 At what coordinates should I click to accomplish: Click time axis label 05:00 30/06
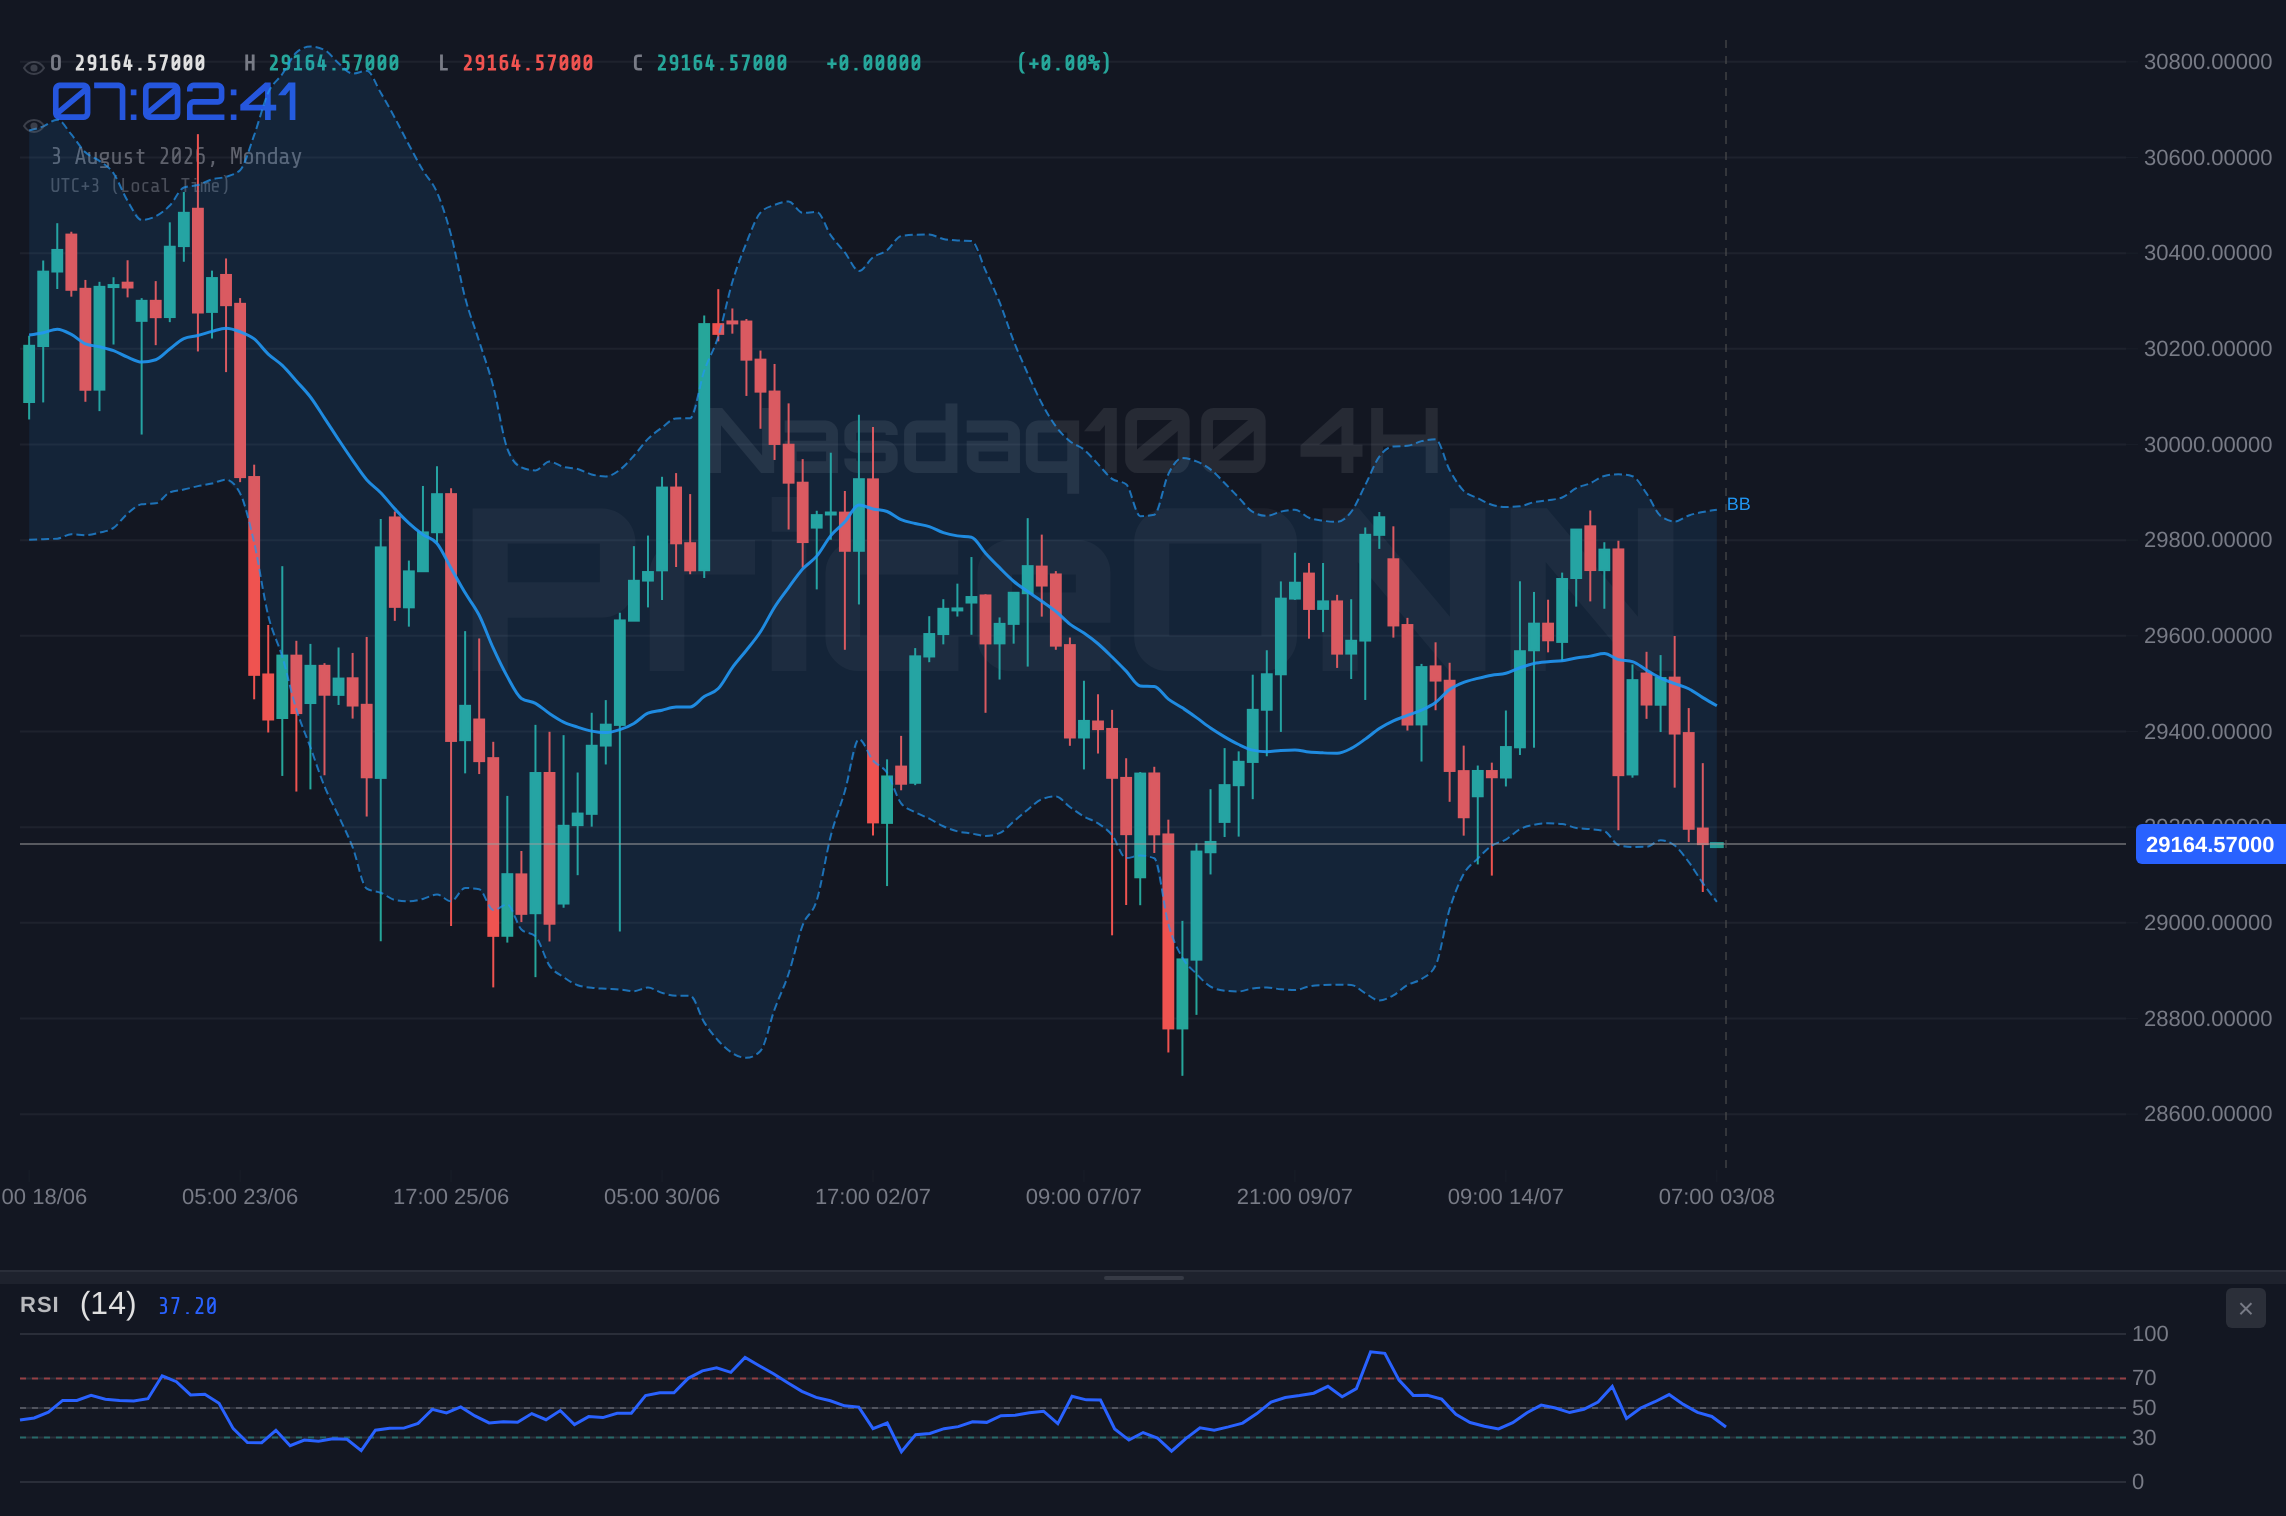(x=662, y=1197)
